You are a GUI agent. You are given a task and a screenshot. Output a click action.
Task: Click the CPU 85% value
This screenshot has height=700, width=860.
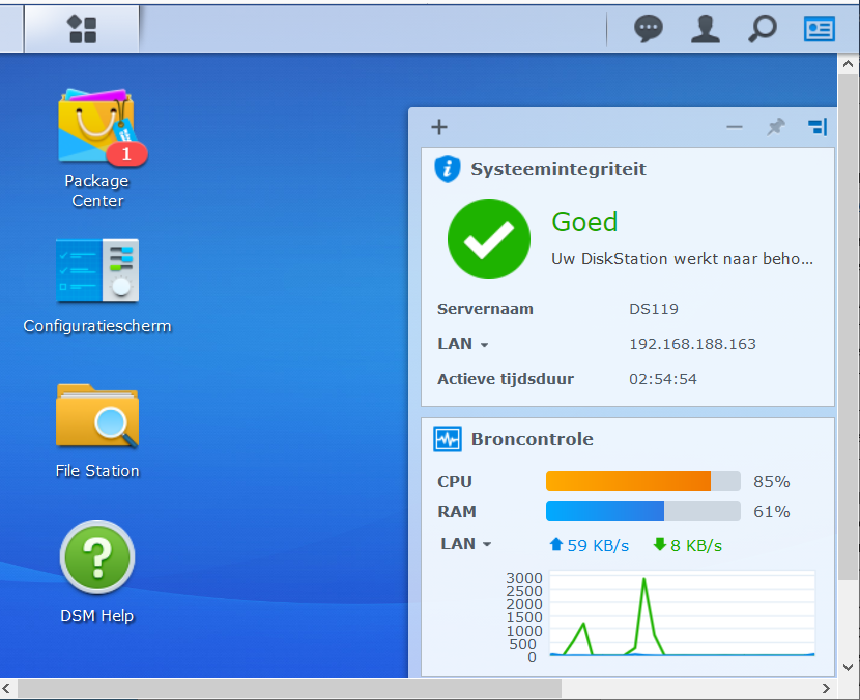point(772,481)
